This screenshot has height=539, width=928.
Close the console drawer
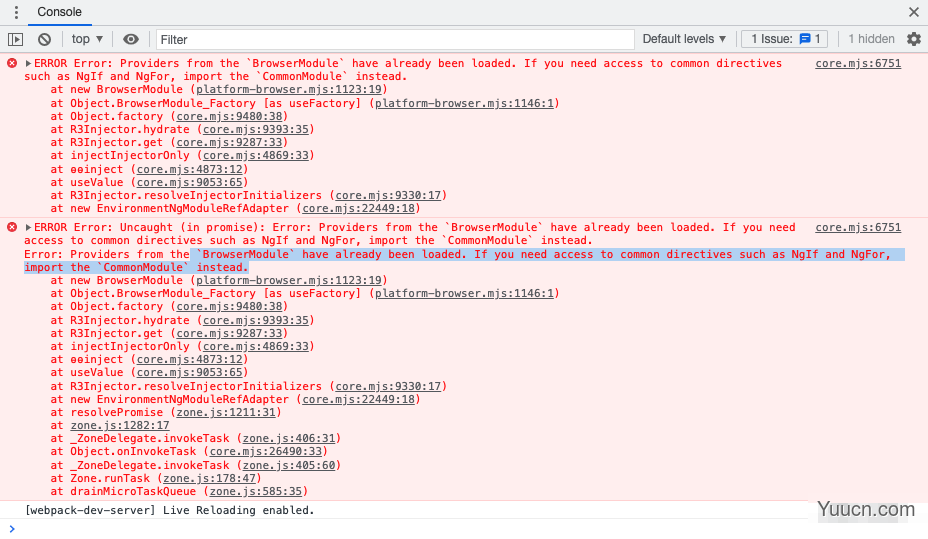(914, 12)
